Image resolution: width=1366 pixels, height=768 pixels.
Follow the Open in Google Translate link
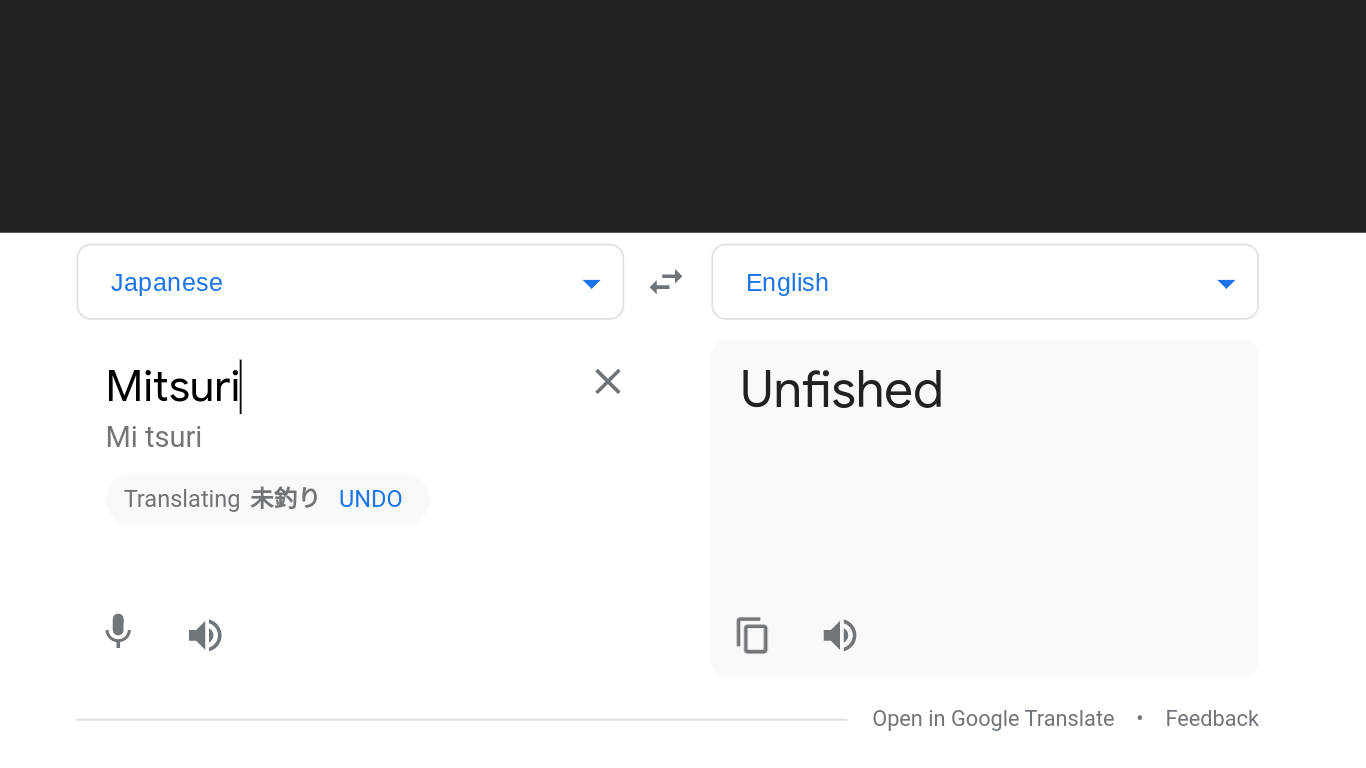[x=993, y=719]
